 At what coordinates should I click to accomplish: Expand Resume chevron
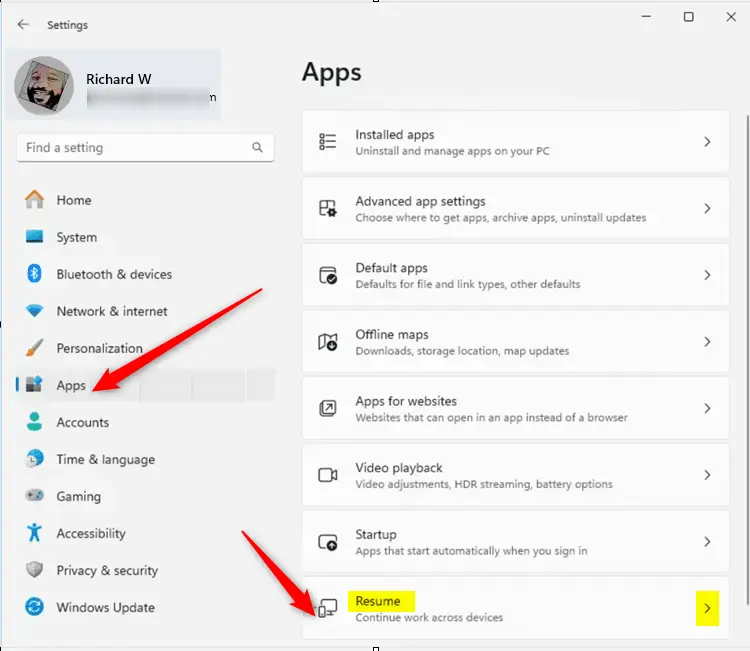point(707,608)
